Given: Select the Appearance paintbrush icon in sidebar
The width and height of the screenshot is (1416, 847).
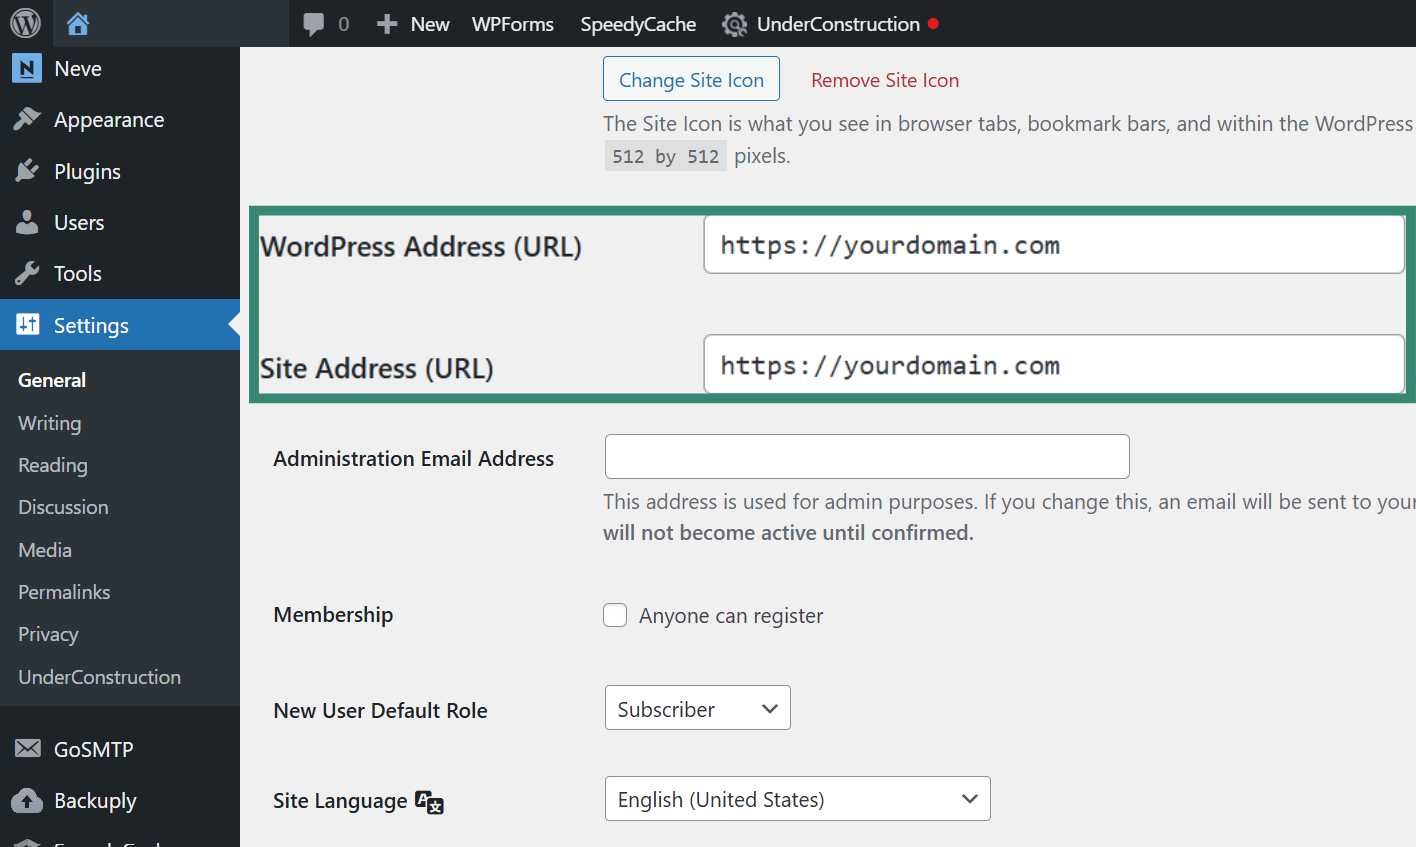Looking at the screenshot, I should tap(29, 119).
